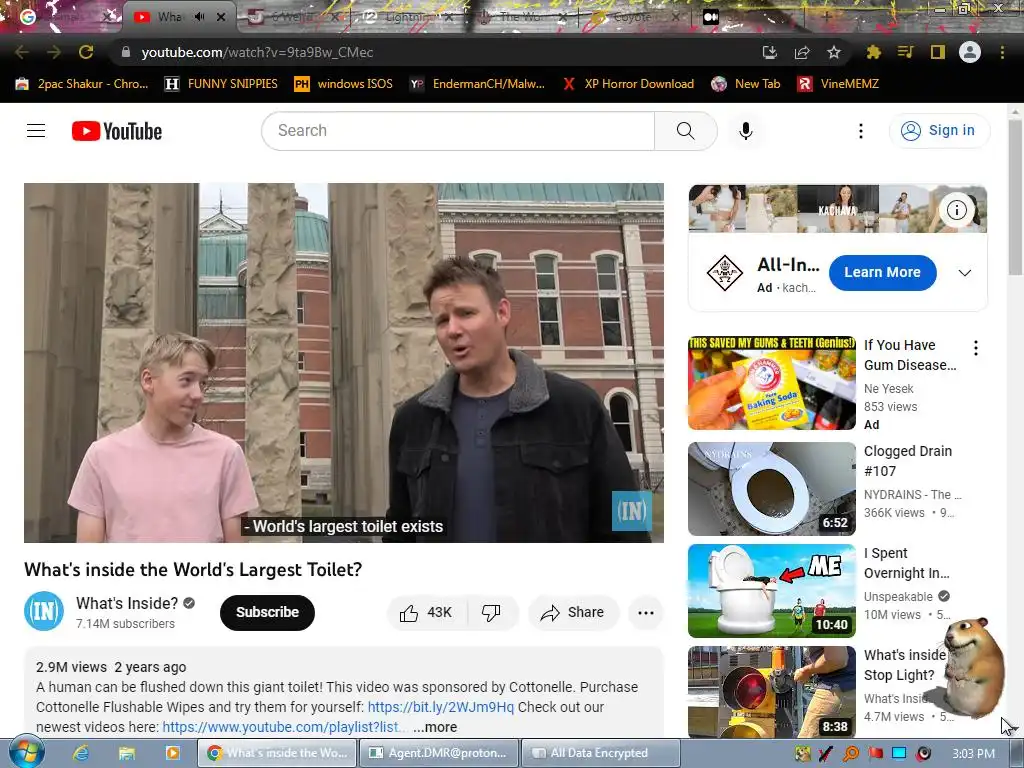Open the Gum Disease baking soda thumbnail
The width and height of the screenshot is (1024, 768).
771,383
